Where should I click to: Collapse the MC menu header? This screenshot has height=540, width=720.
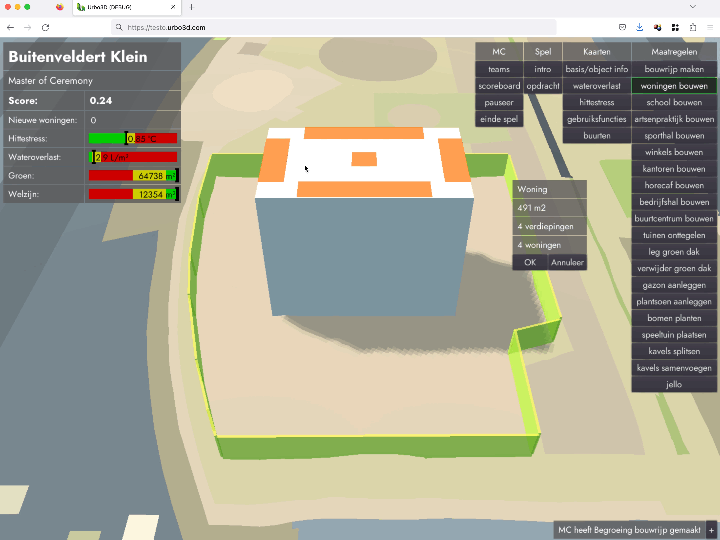tap(499, 51)
